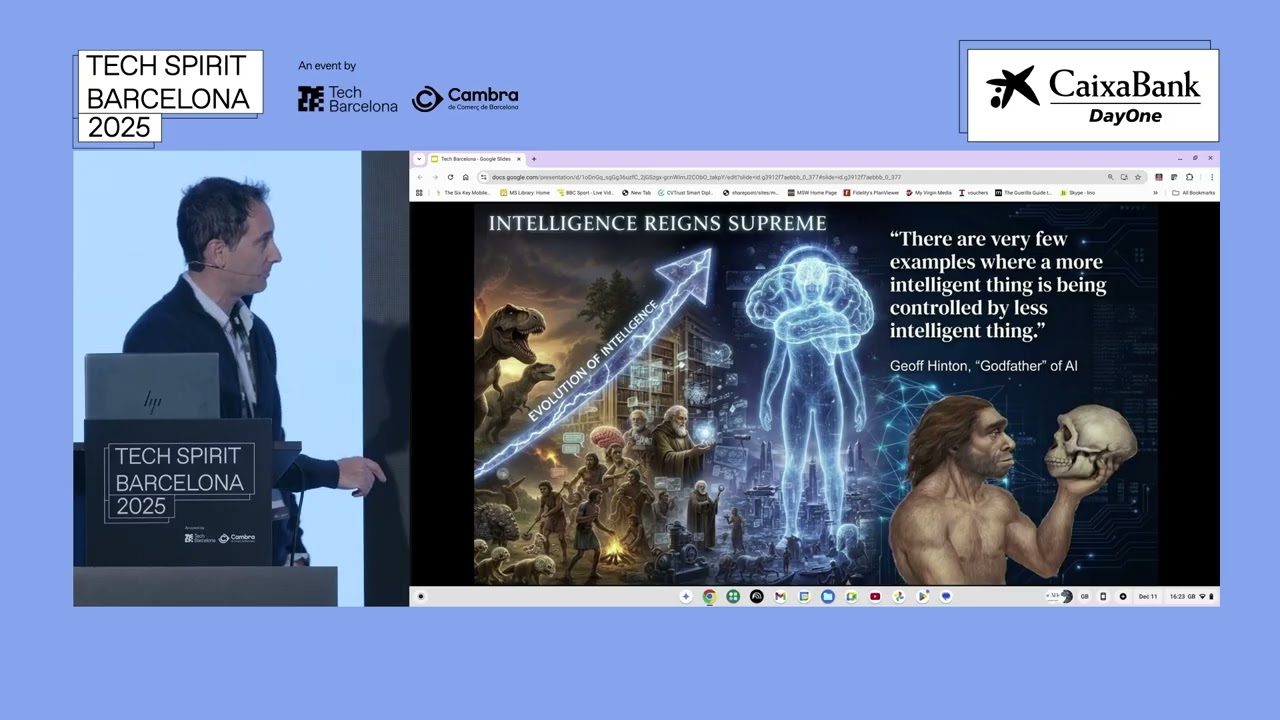
Task: Open 'CVTrust Smart Dipl' bookmark
Action: 685,192
